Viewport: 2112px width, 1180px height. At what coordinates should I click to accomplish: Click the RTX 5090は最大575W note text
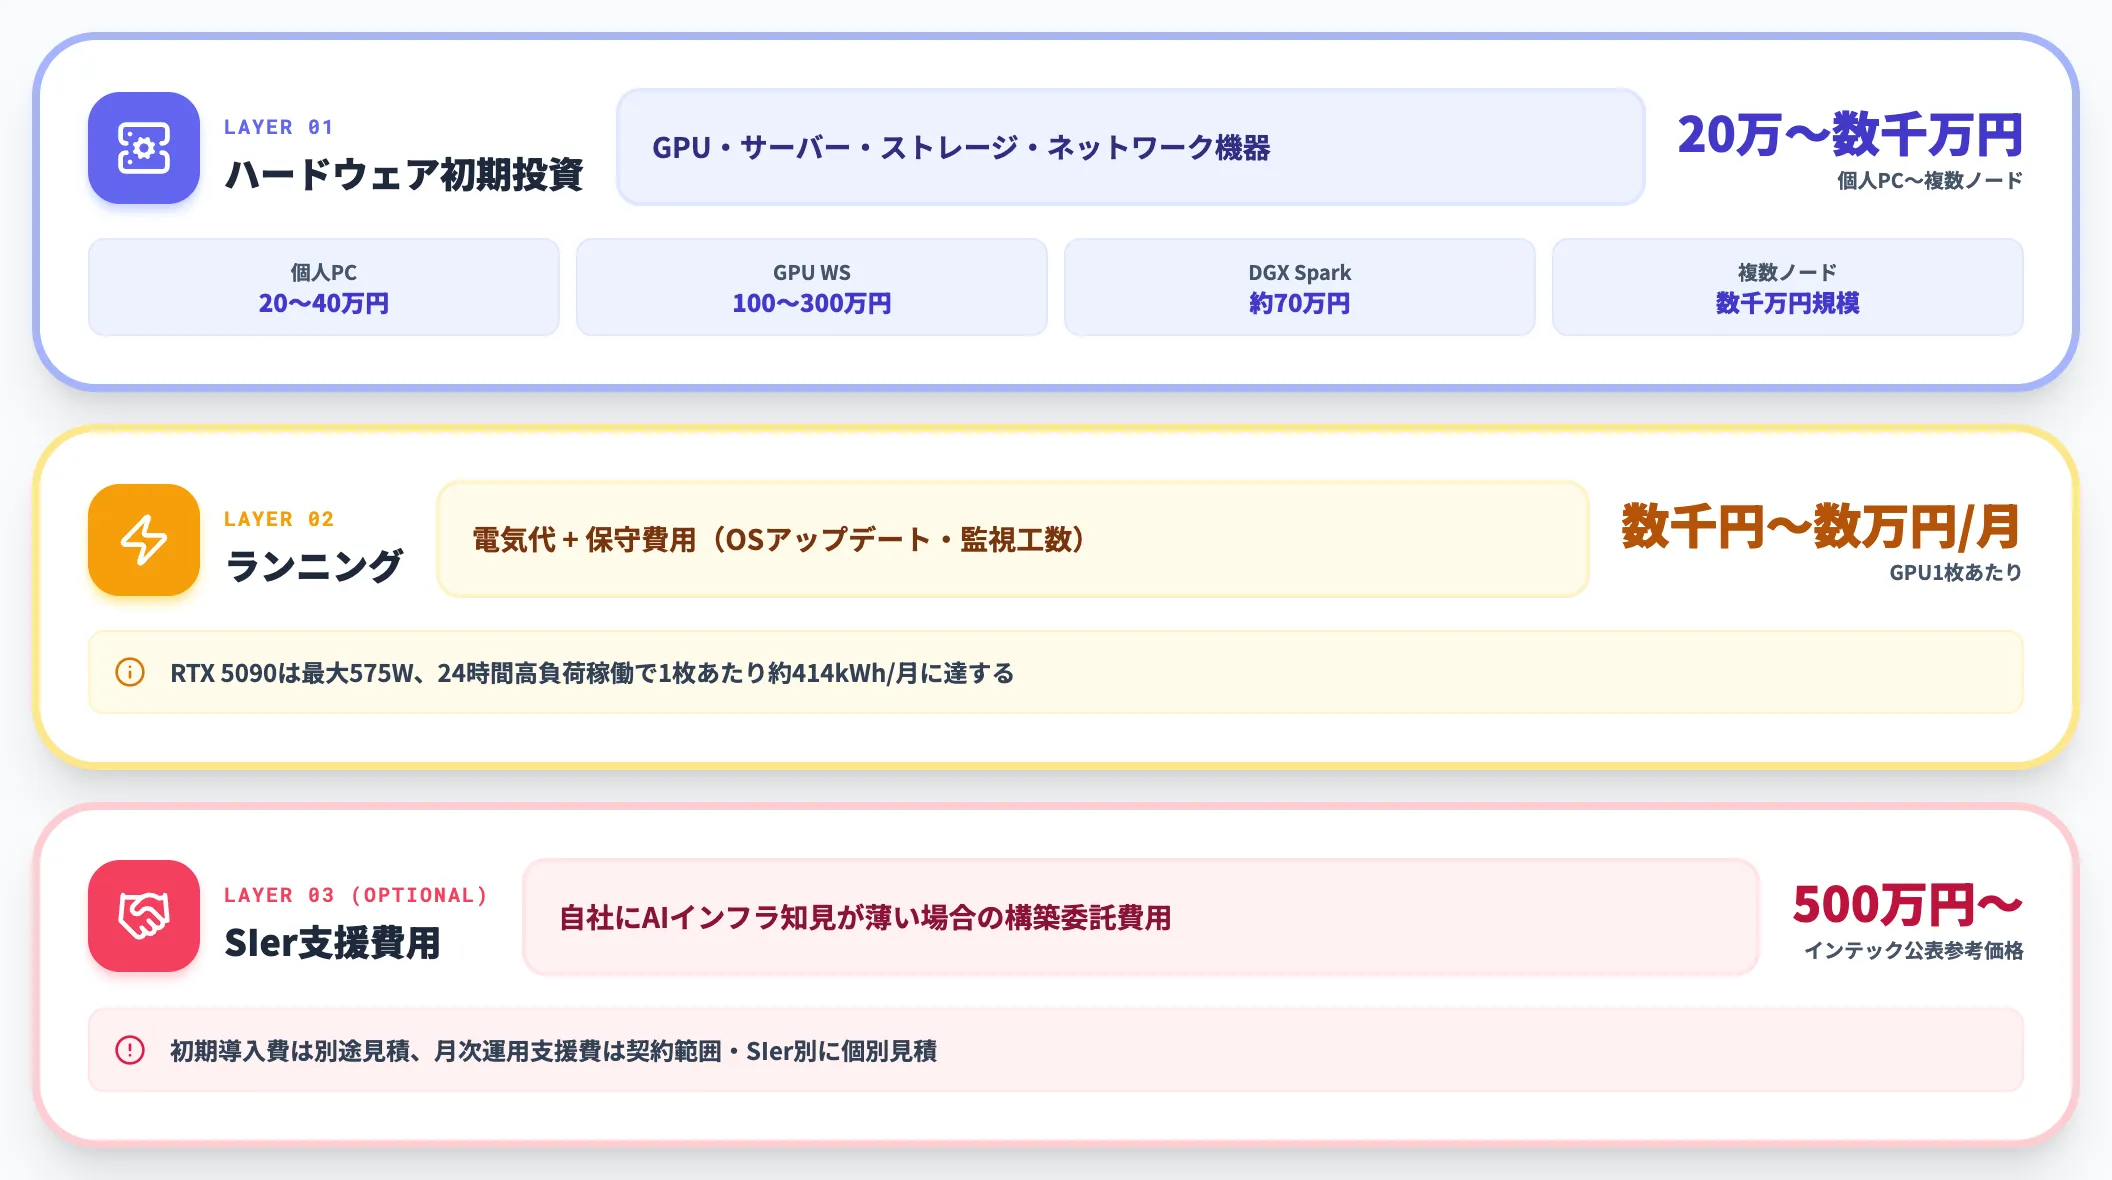click(x=592, y=673)
